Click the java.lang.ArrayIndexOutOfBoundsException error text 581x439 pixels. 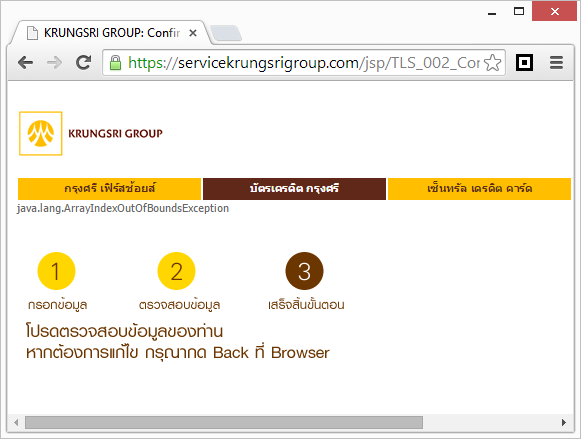123,209
